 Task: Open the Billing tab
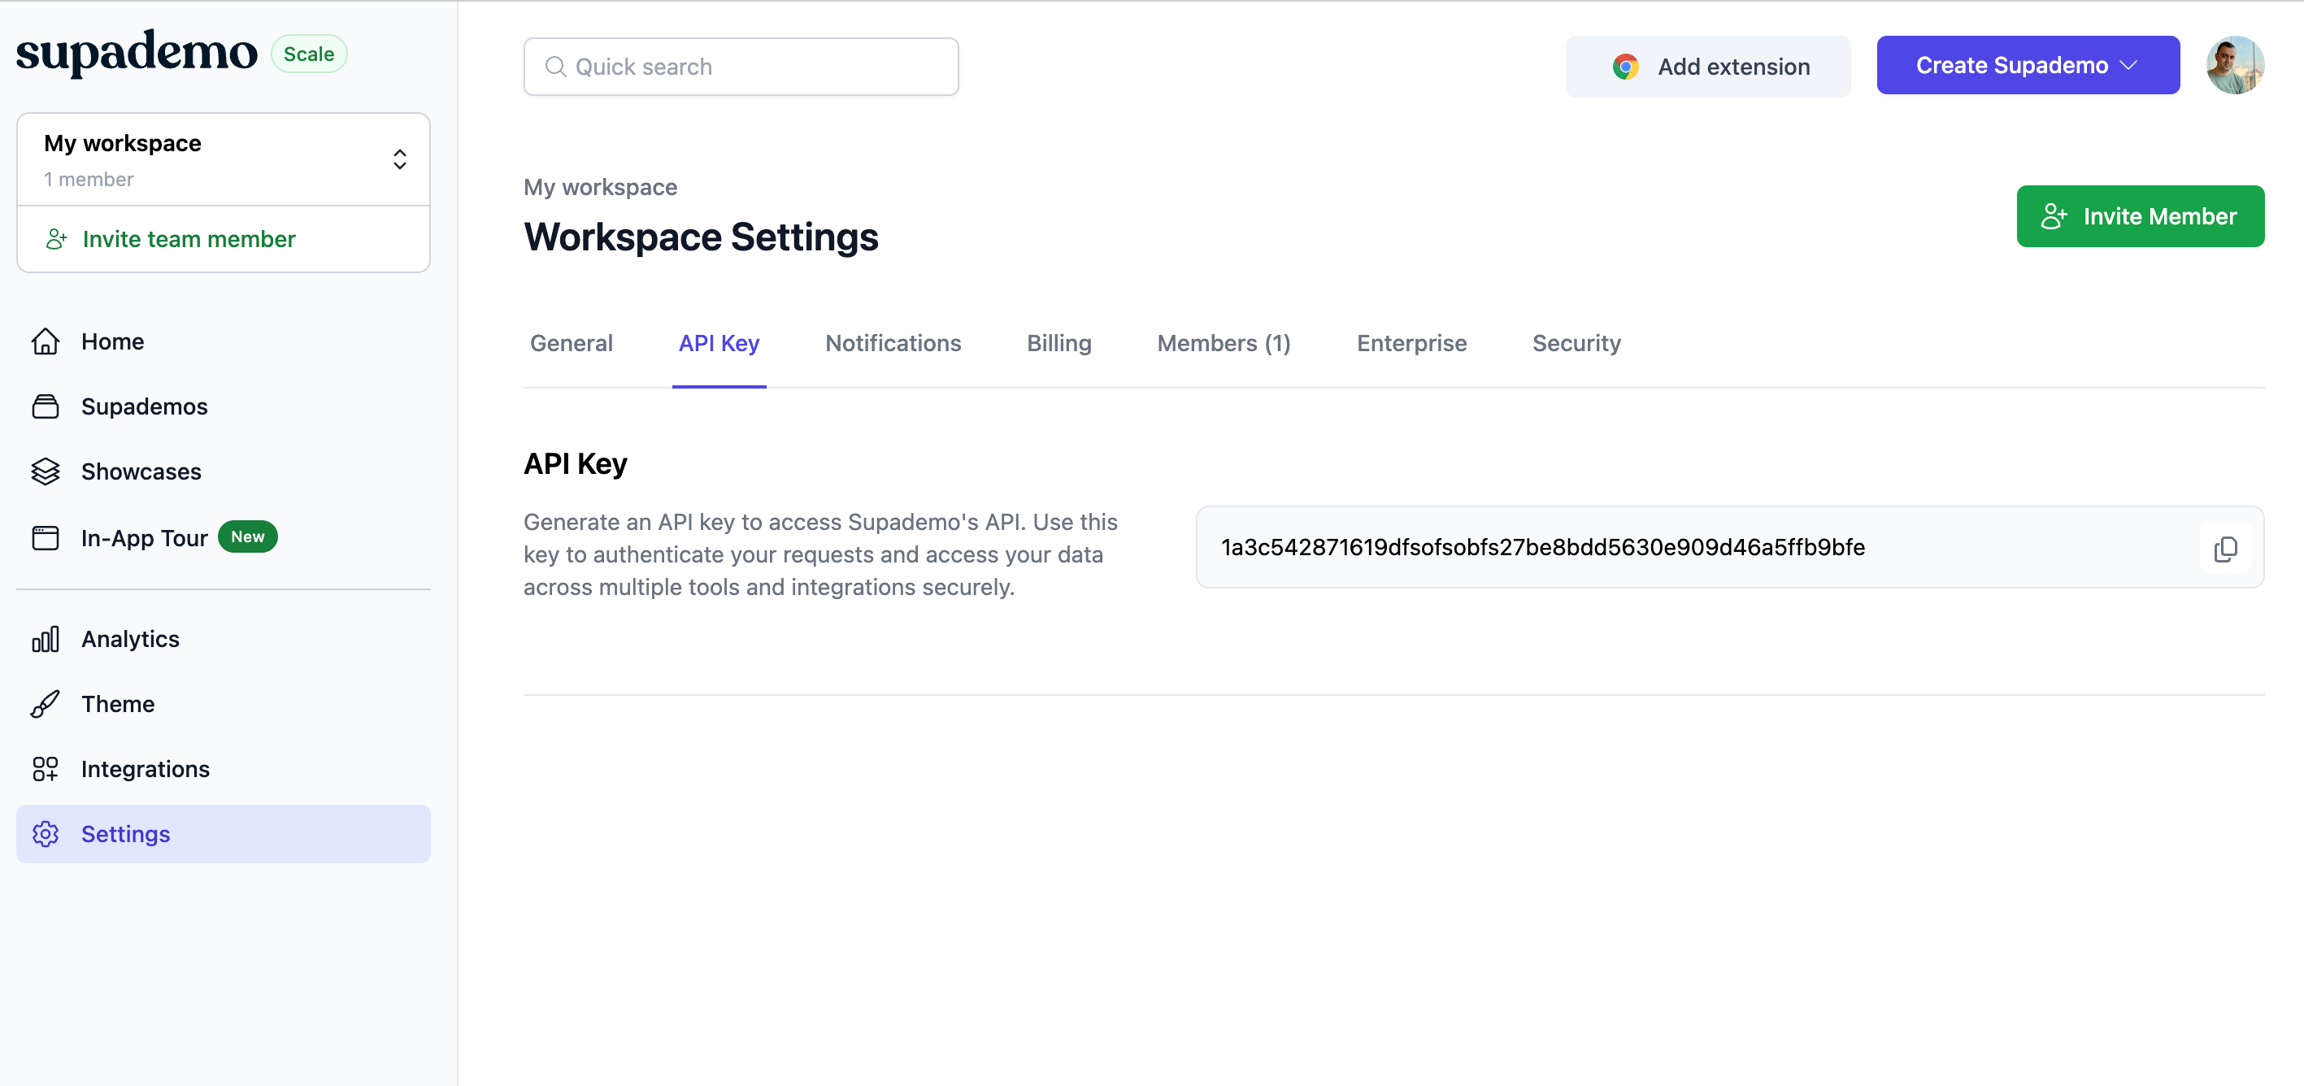1058,344
